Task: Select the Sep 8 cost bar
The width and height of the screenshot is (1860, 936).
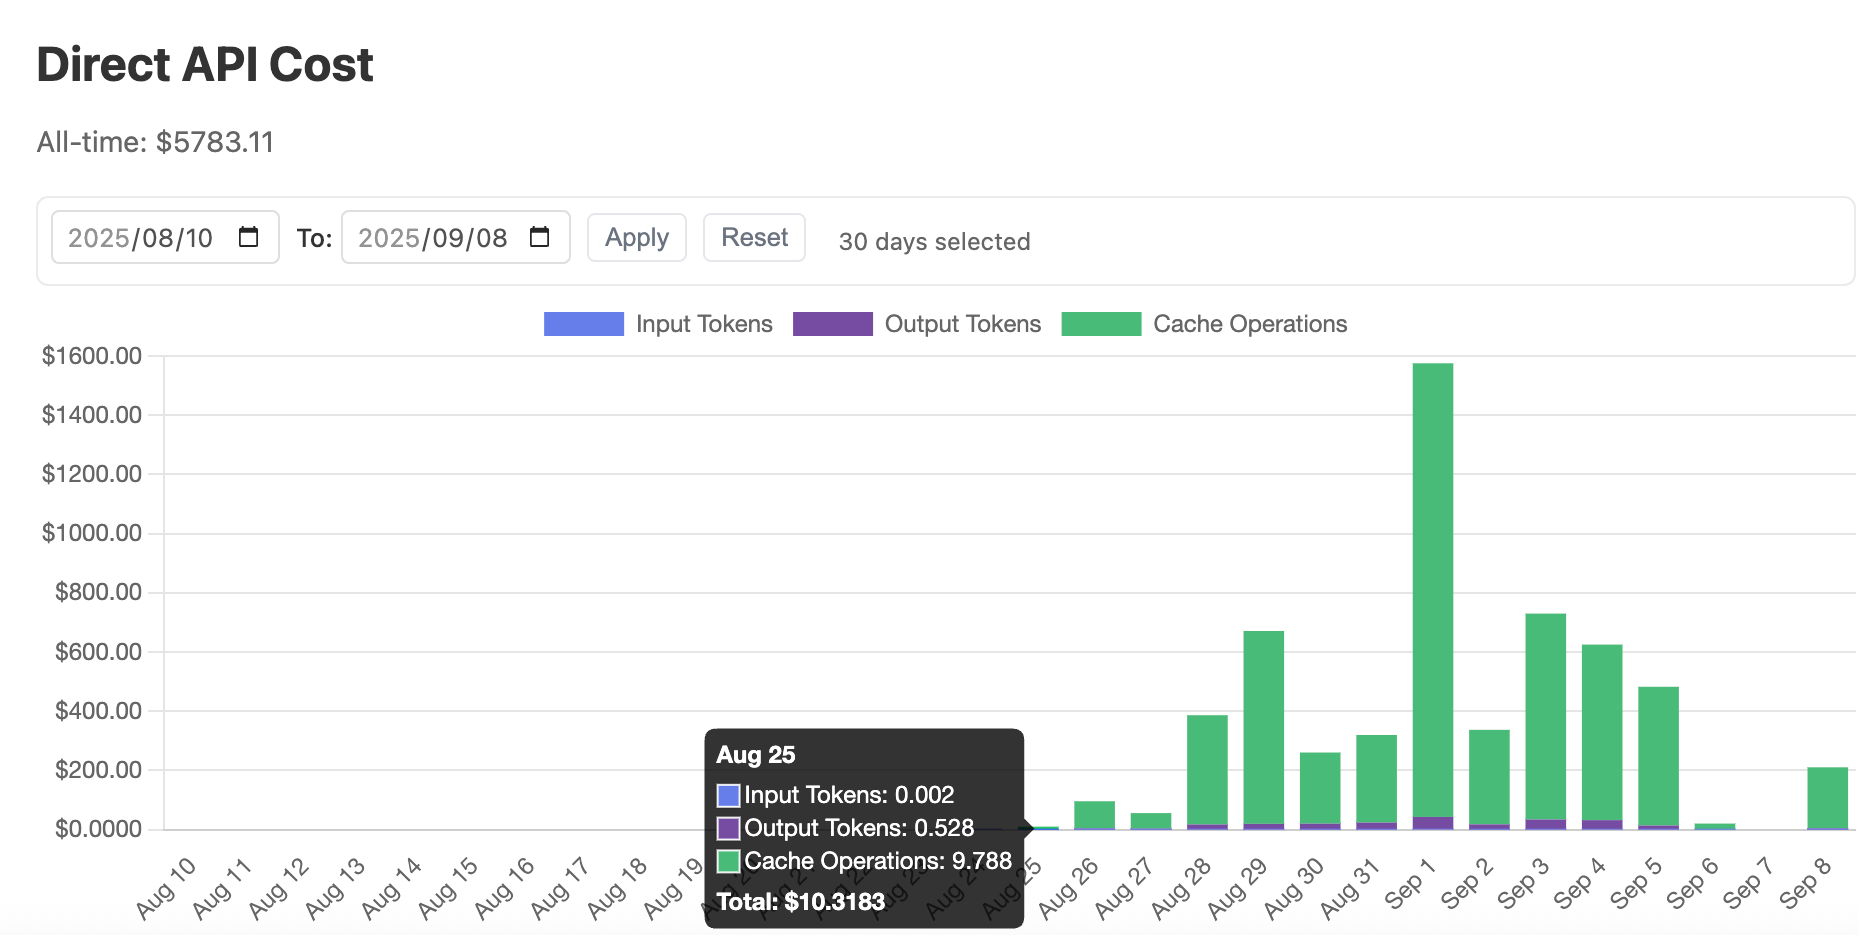Action: coord(1828,798)
